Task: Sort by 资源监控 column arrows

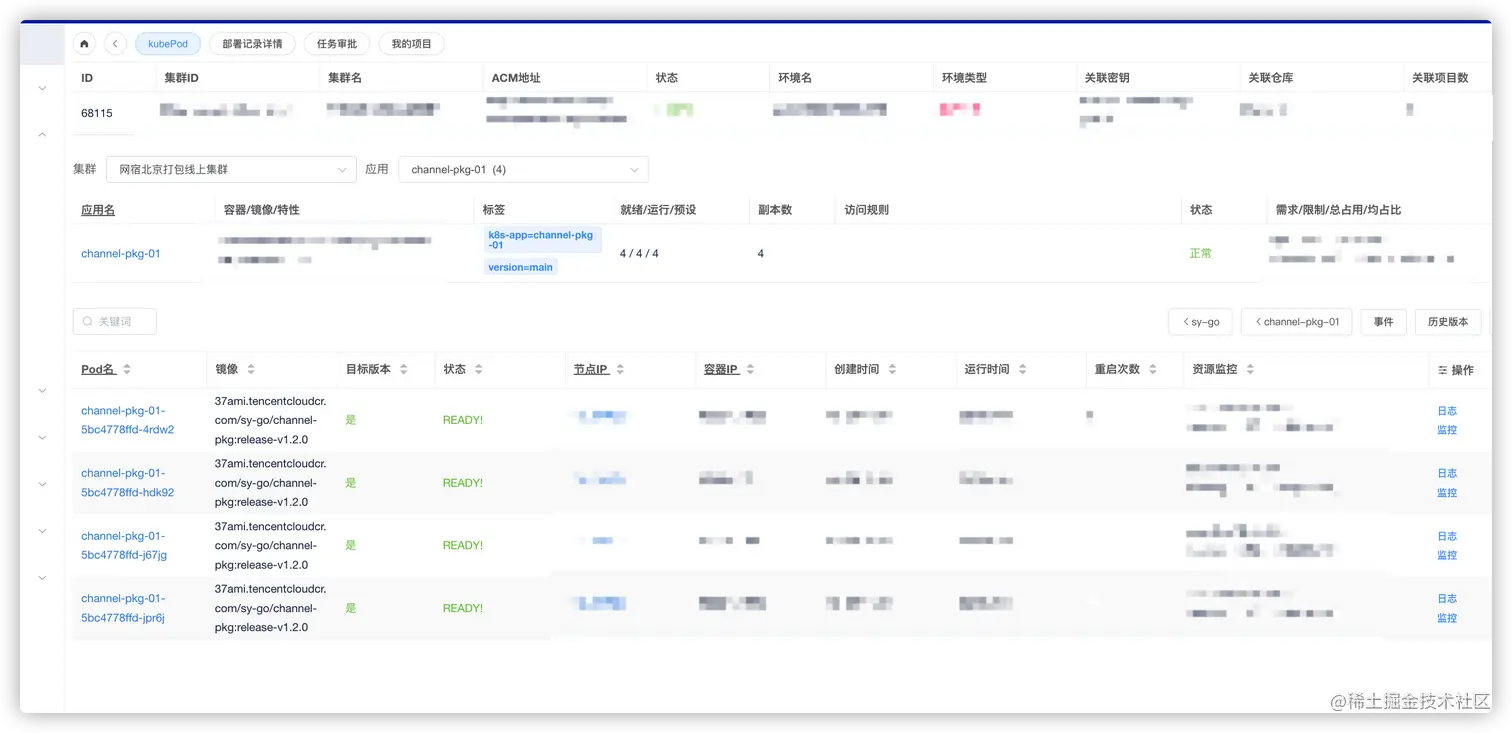Action: tap(1250, 369)
